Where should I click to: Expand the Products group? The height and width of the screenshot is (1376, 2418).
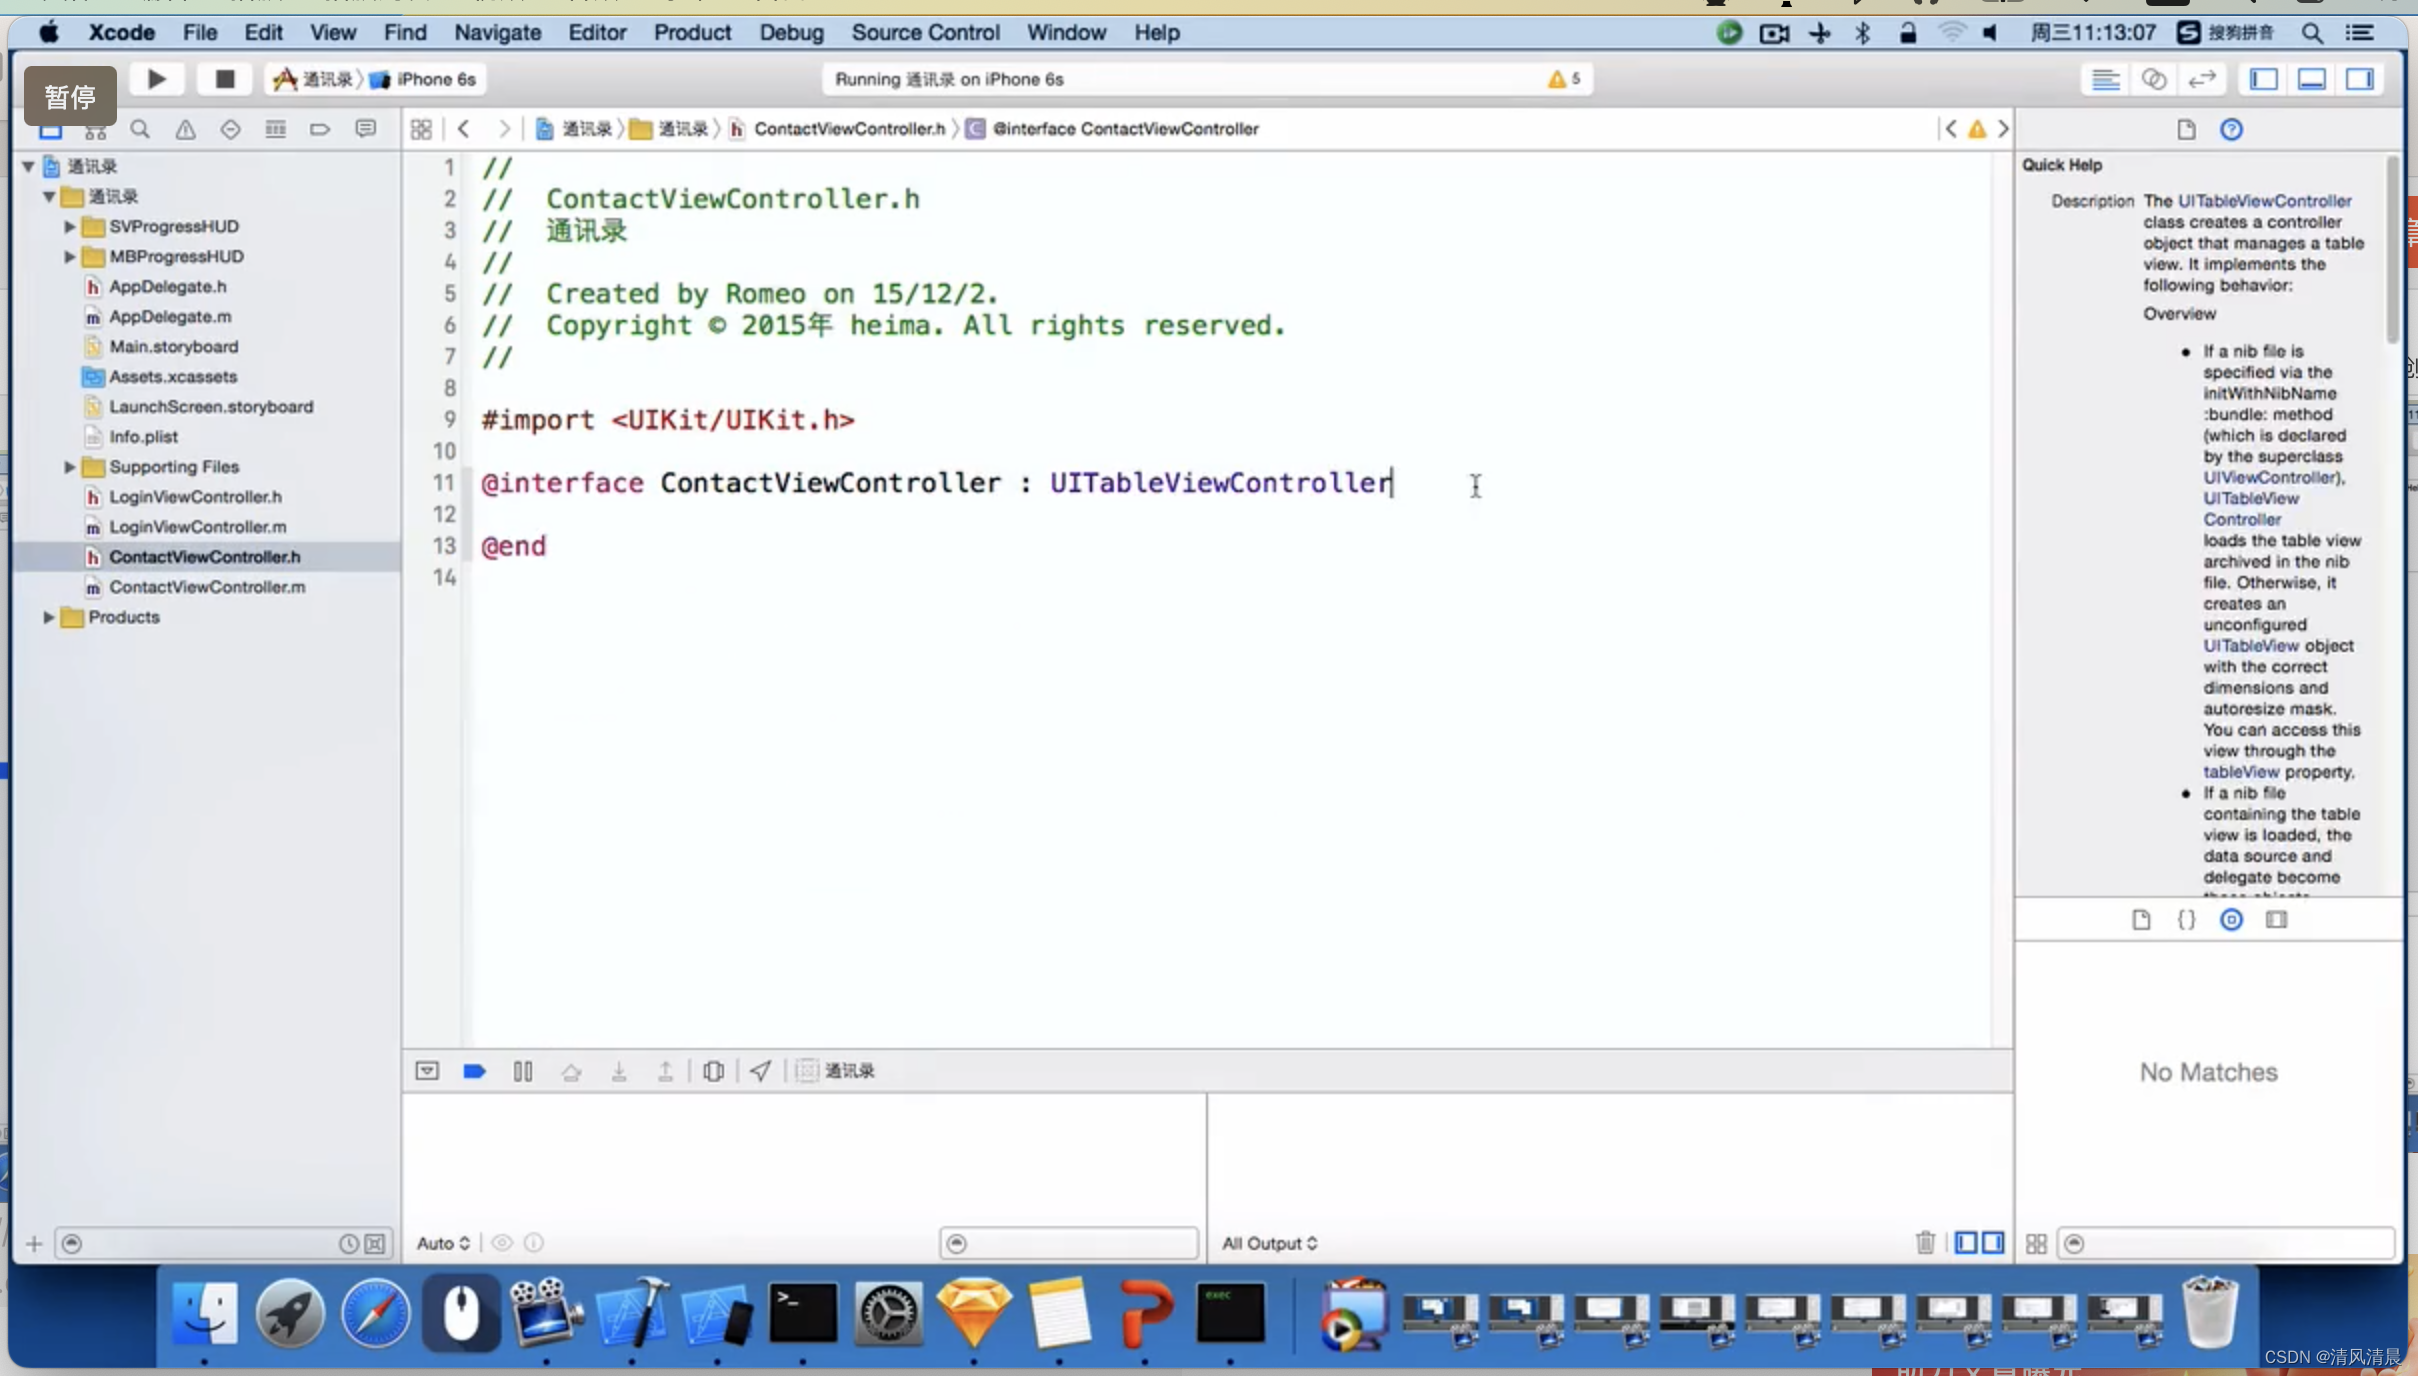pos(48,617)
